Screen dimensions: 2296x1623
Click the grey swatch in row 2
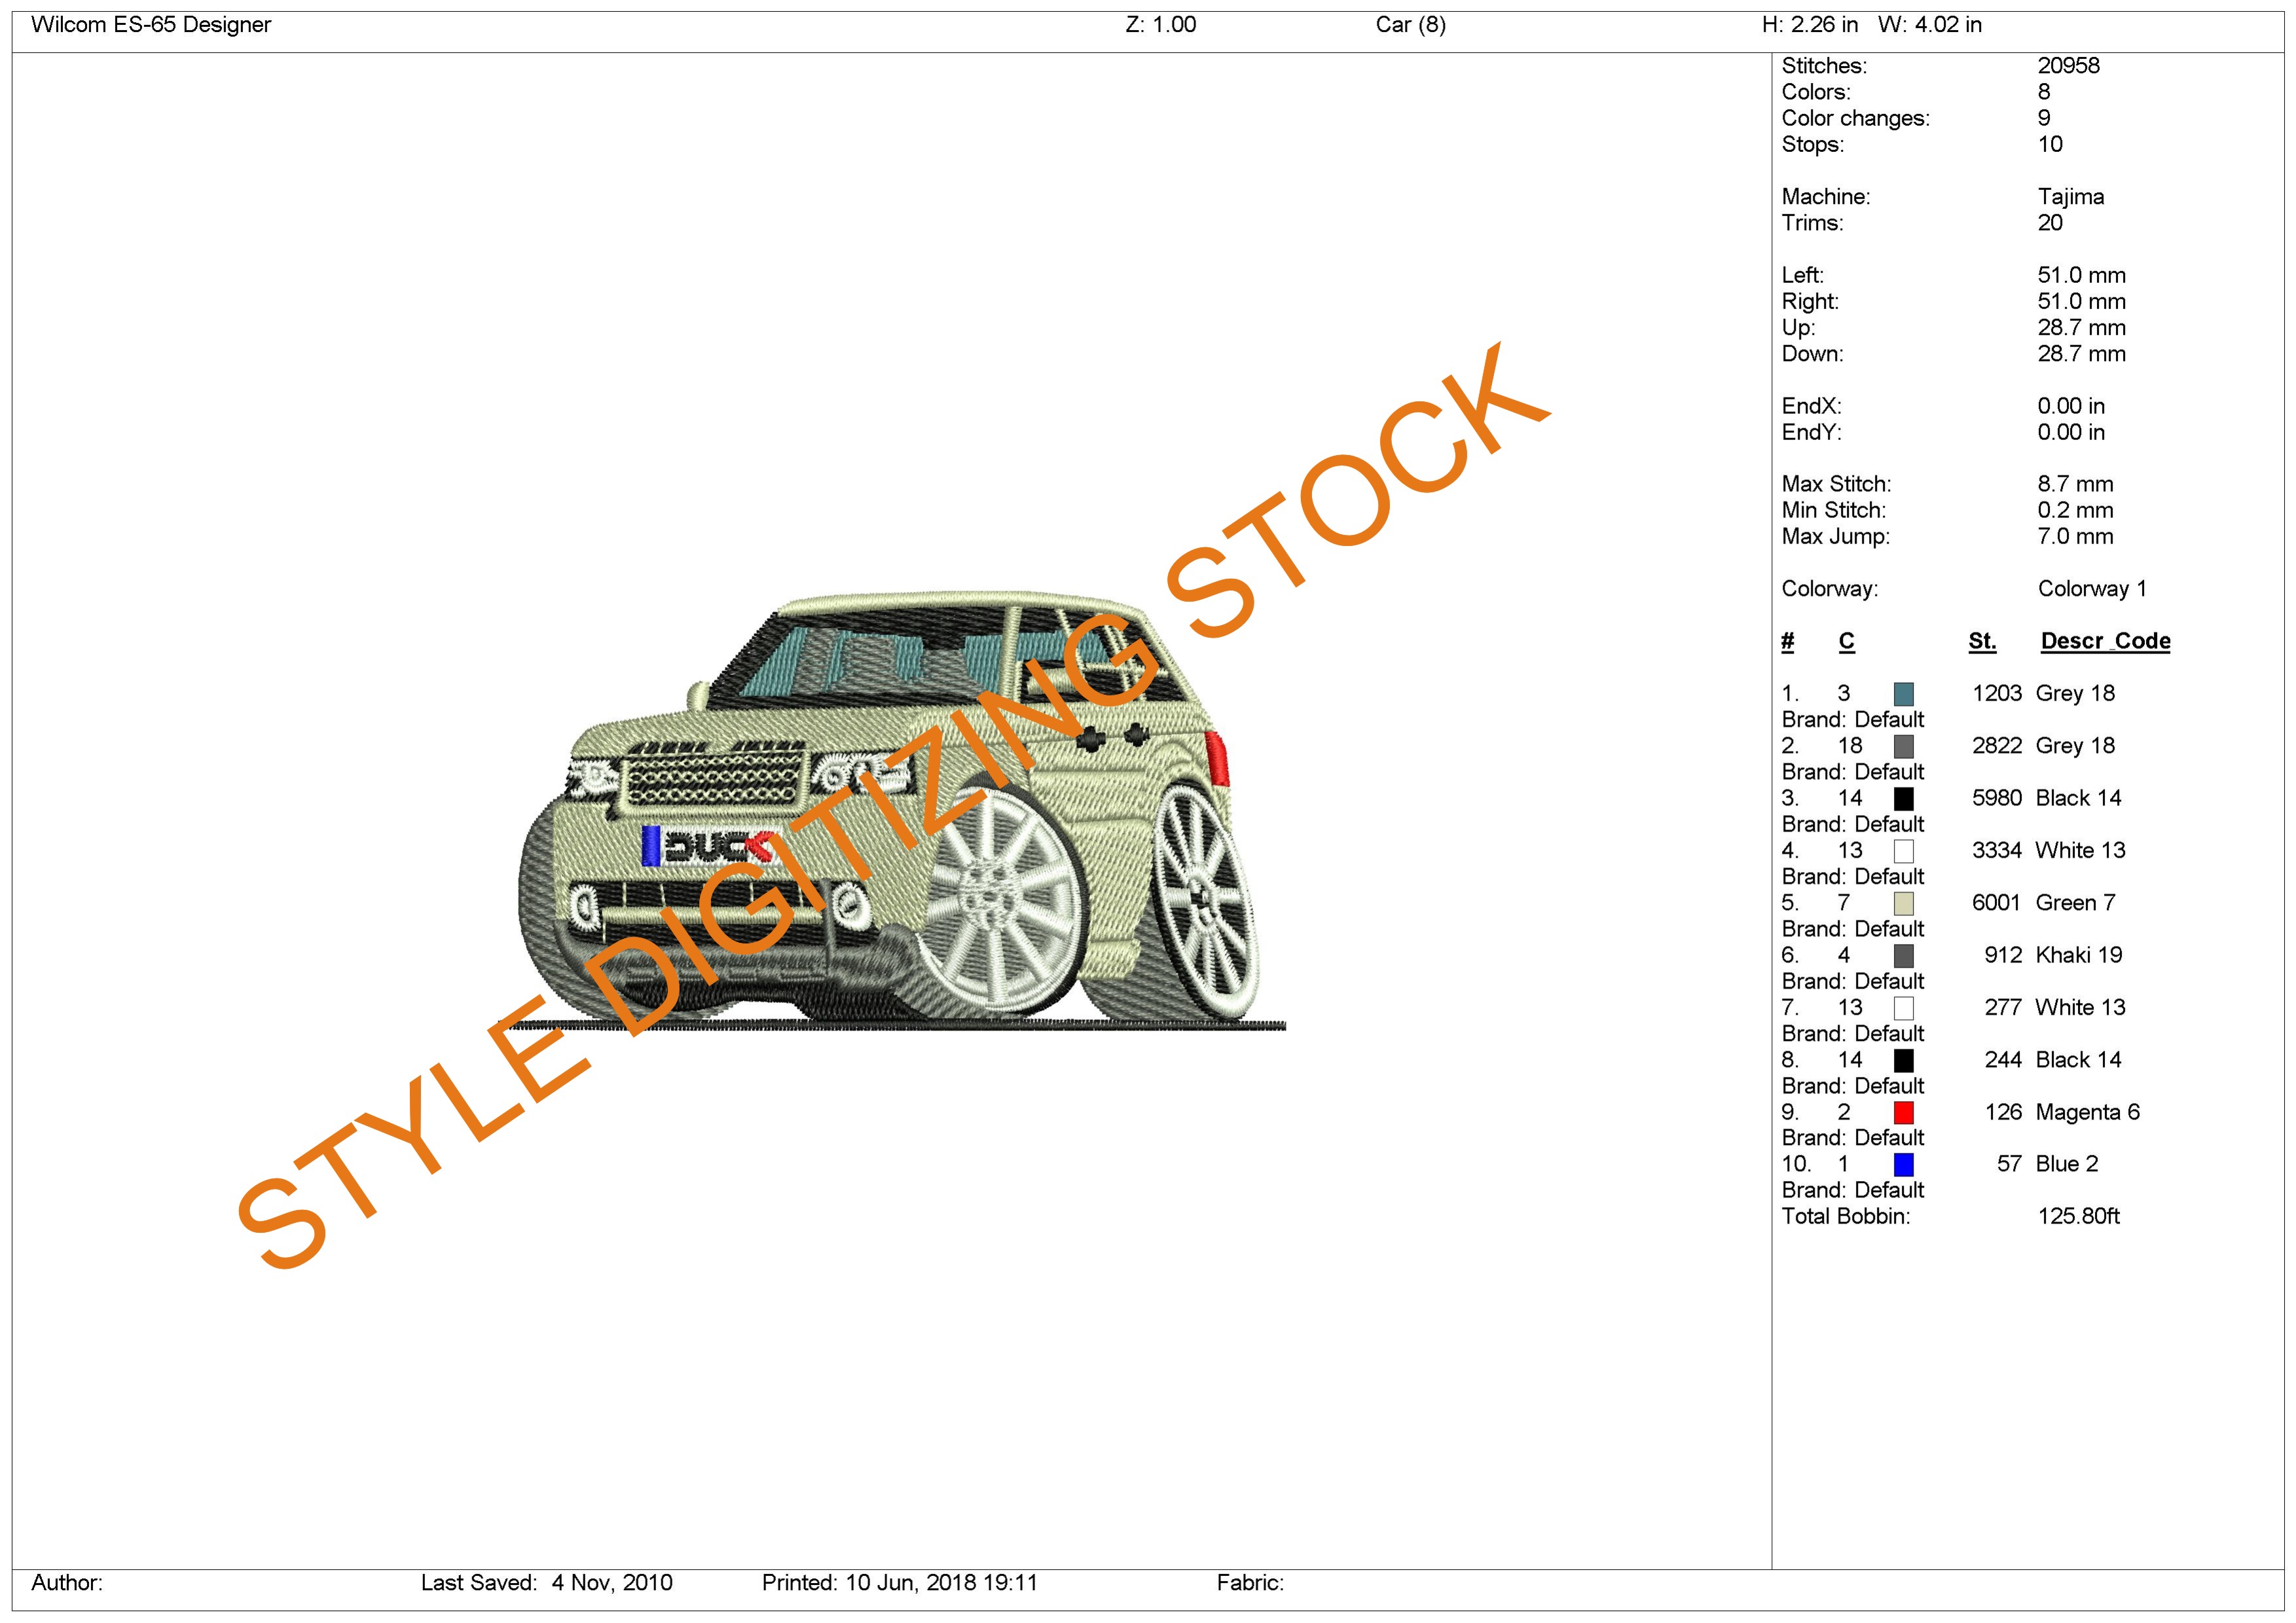point(1903,747)
